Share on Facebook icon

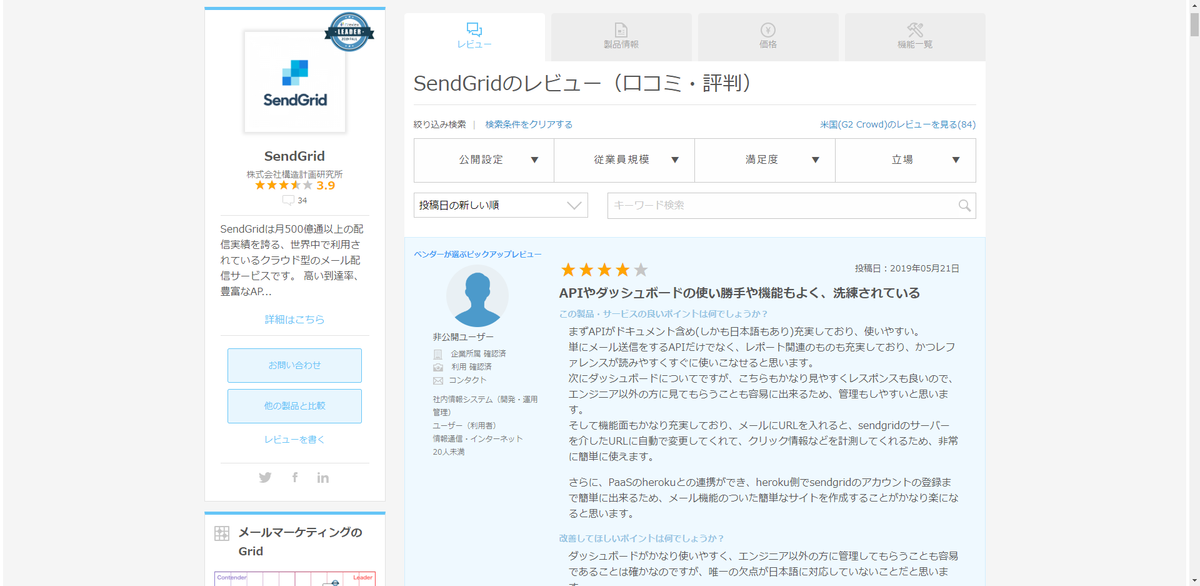[x=295, y=478]
